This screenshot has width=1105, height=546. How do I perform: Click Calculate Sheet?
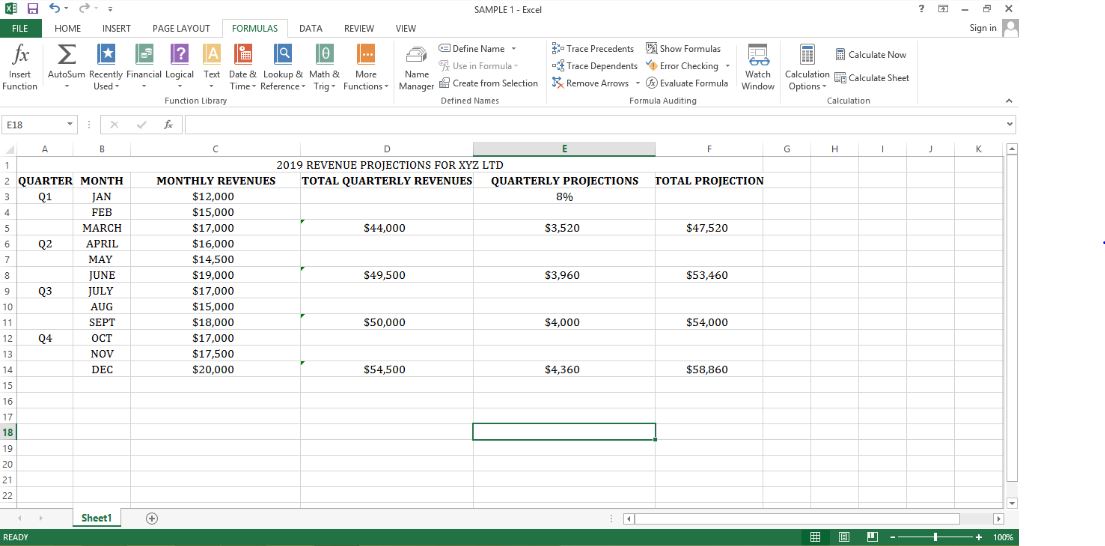point(872,77)
